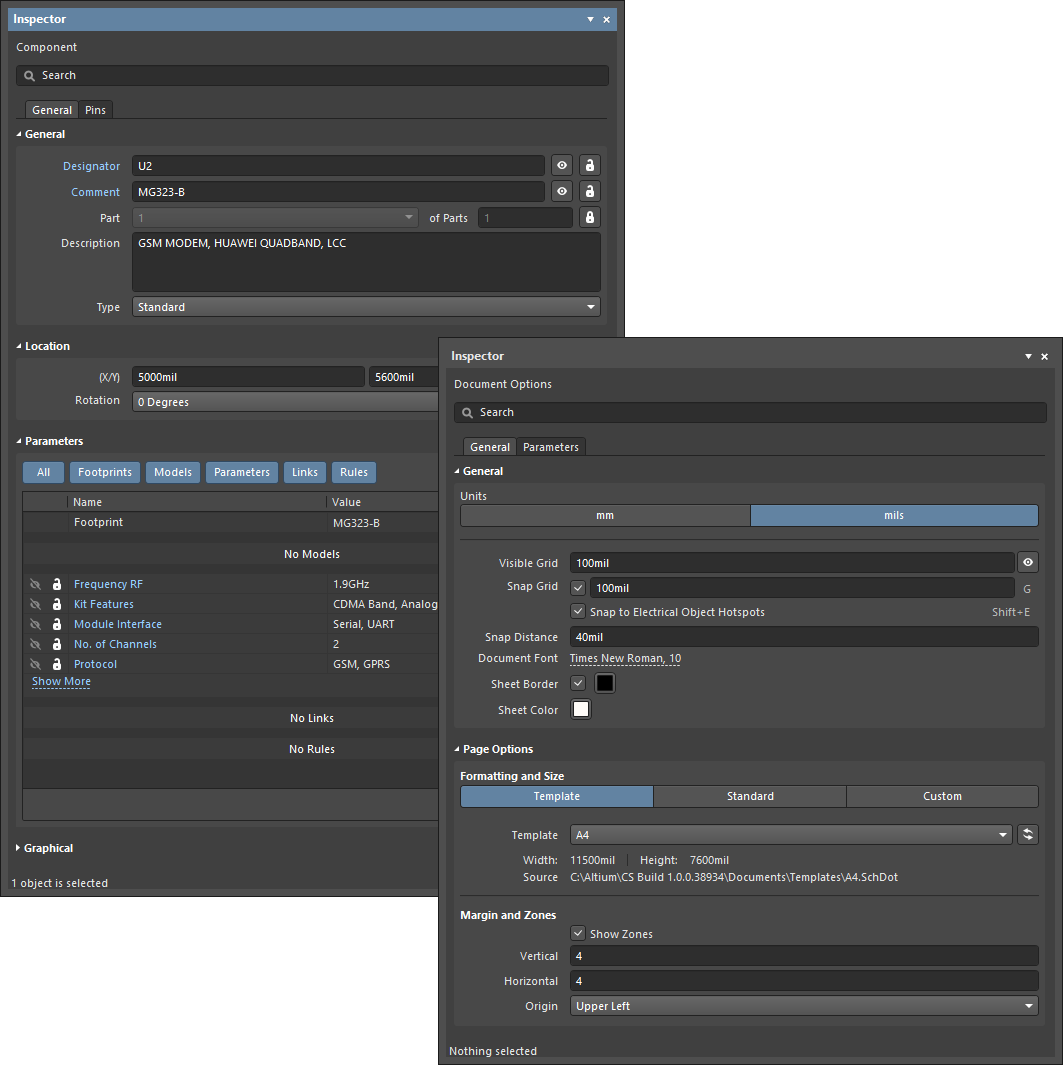
Task: Switch to the Pins tab
Action: point(96,110)
